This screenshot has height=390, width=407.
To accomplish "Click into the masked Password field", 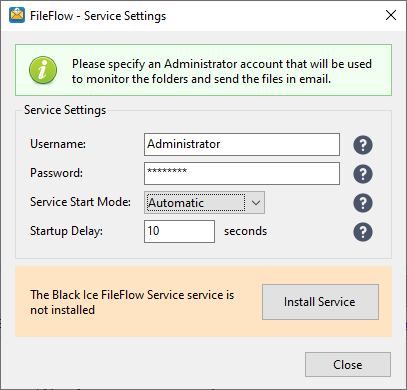I will [x=242, y=173].
